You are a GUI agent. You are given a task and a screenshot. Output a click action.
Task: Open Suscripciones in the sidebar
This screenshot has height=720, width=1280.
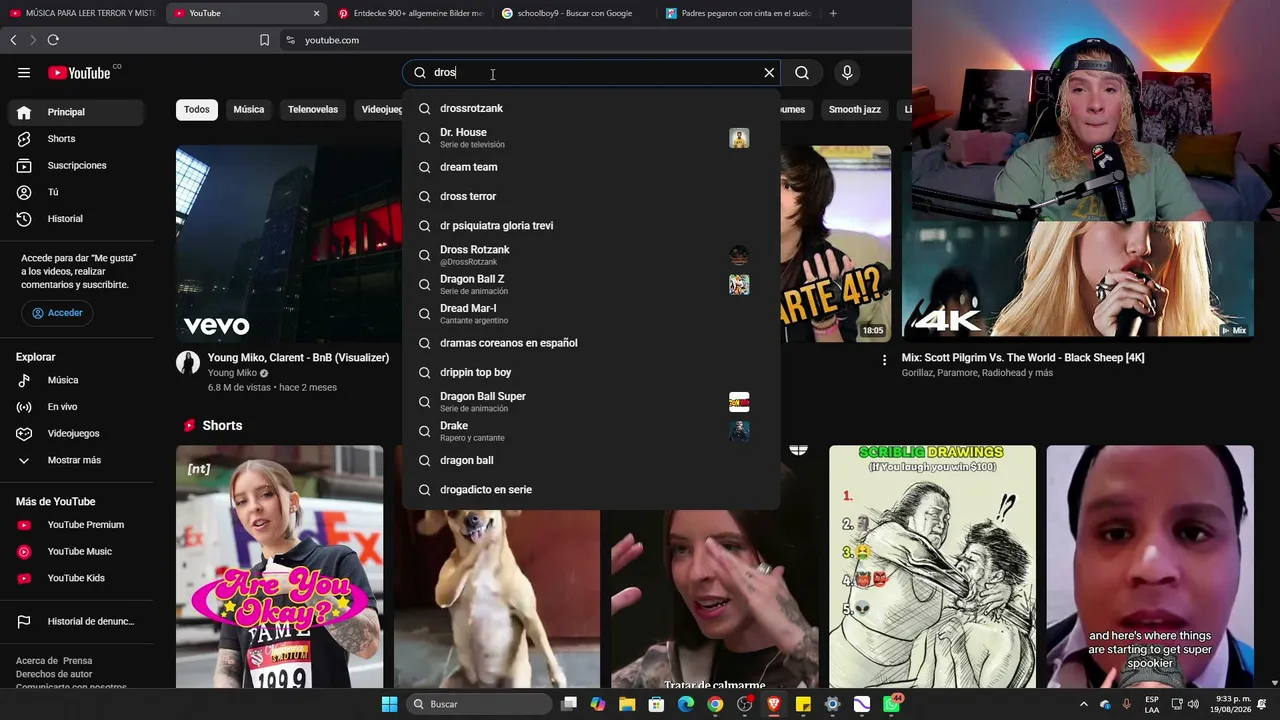pyautogui.click(x=78, y=165)
